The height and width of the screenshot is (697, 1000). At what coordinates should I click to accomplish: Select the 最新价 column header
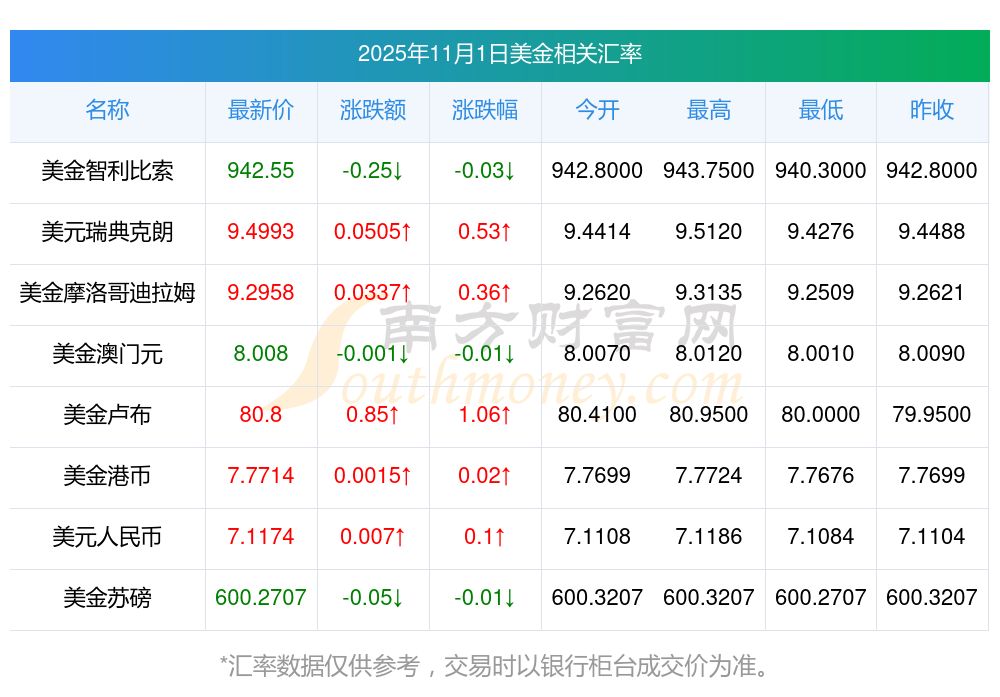(260, 110)
